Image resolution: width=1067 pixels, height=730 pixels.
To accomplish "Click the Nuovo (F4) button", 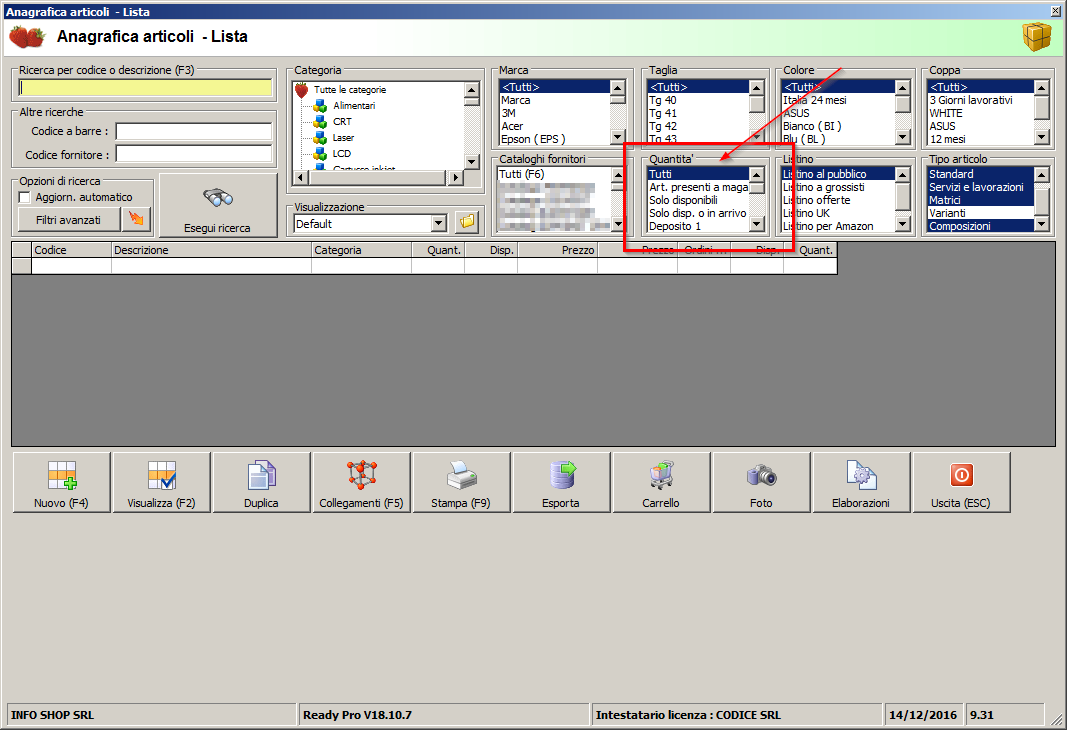I will (x=61, y=482).
